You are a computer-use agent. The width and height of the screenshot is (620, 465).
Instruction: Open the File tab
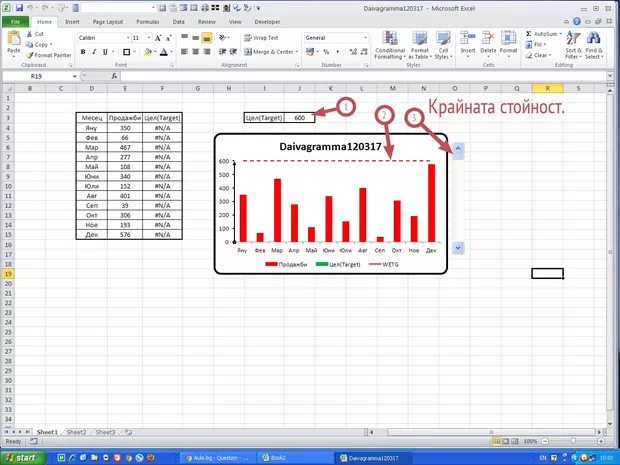pos(15,22)
